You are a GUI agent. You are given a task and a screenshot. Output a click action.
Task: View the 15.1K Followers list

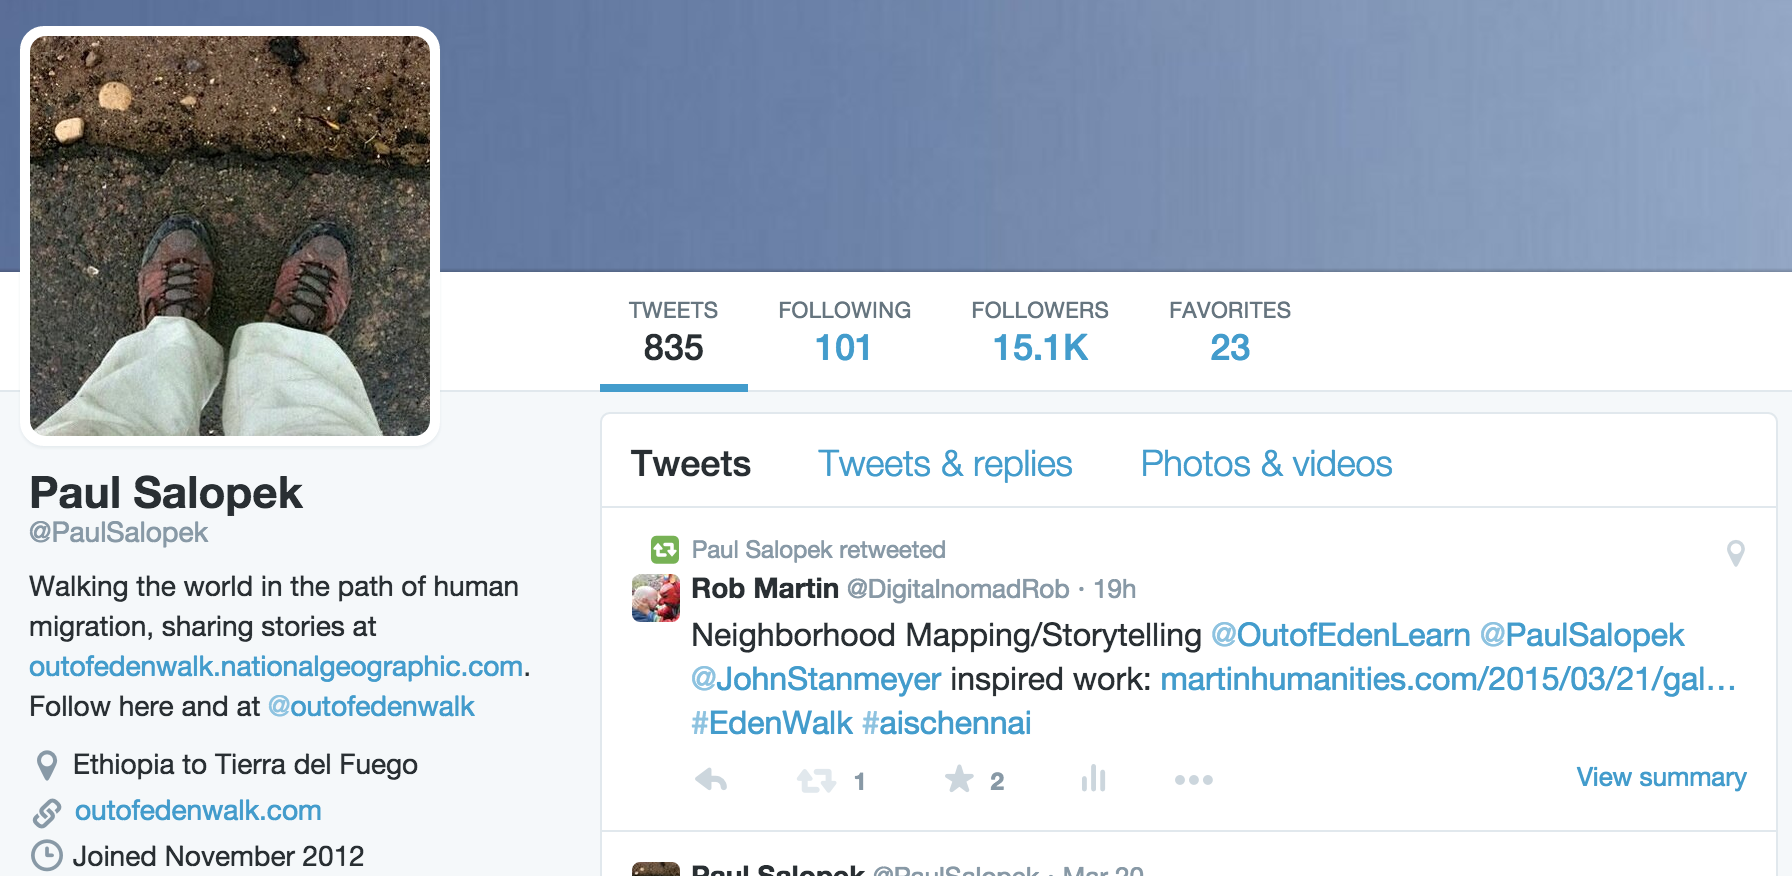pyautogui.click(x=1039, y=333)
